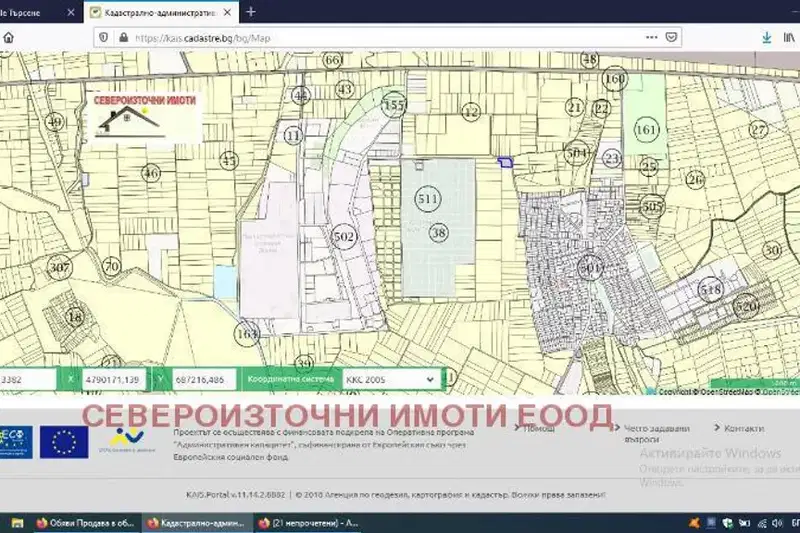Click the district label 46 on map
800x533 pixels.
(151, 173)
